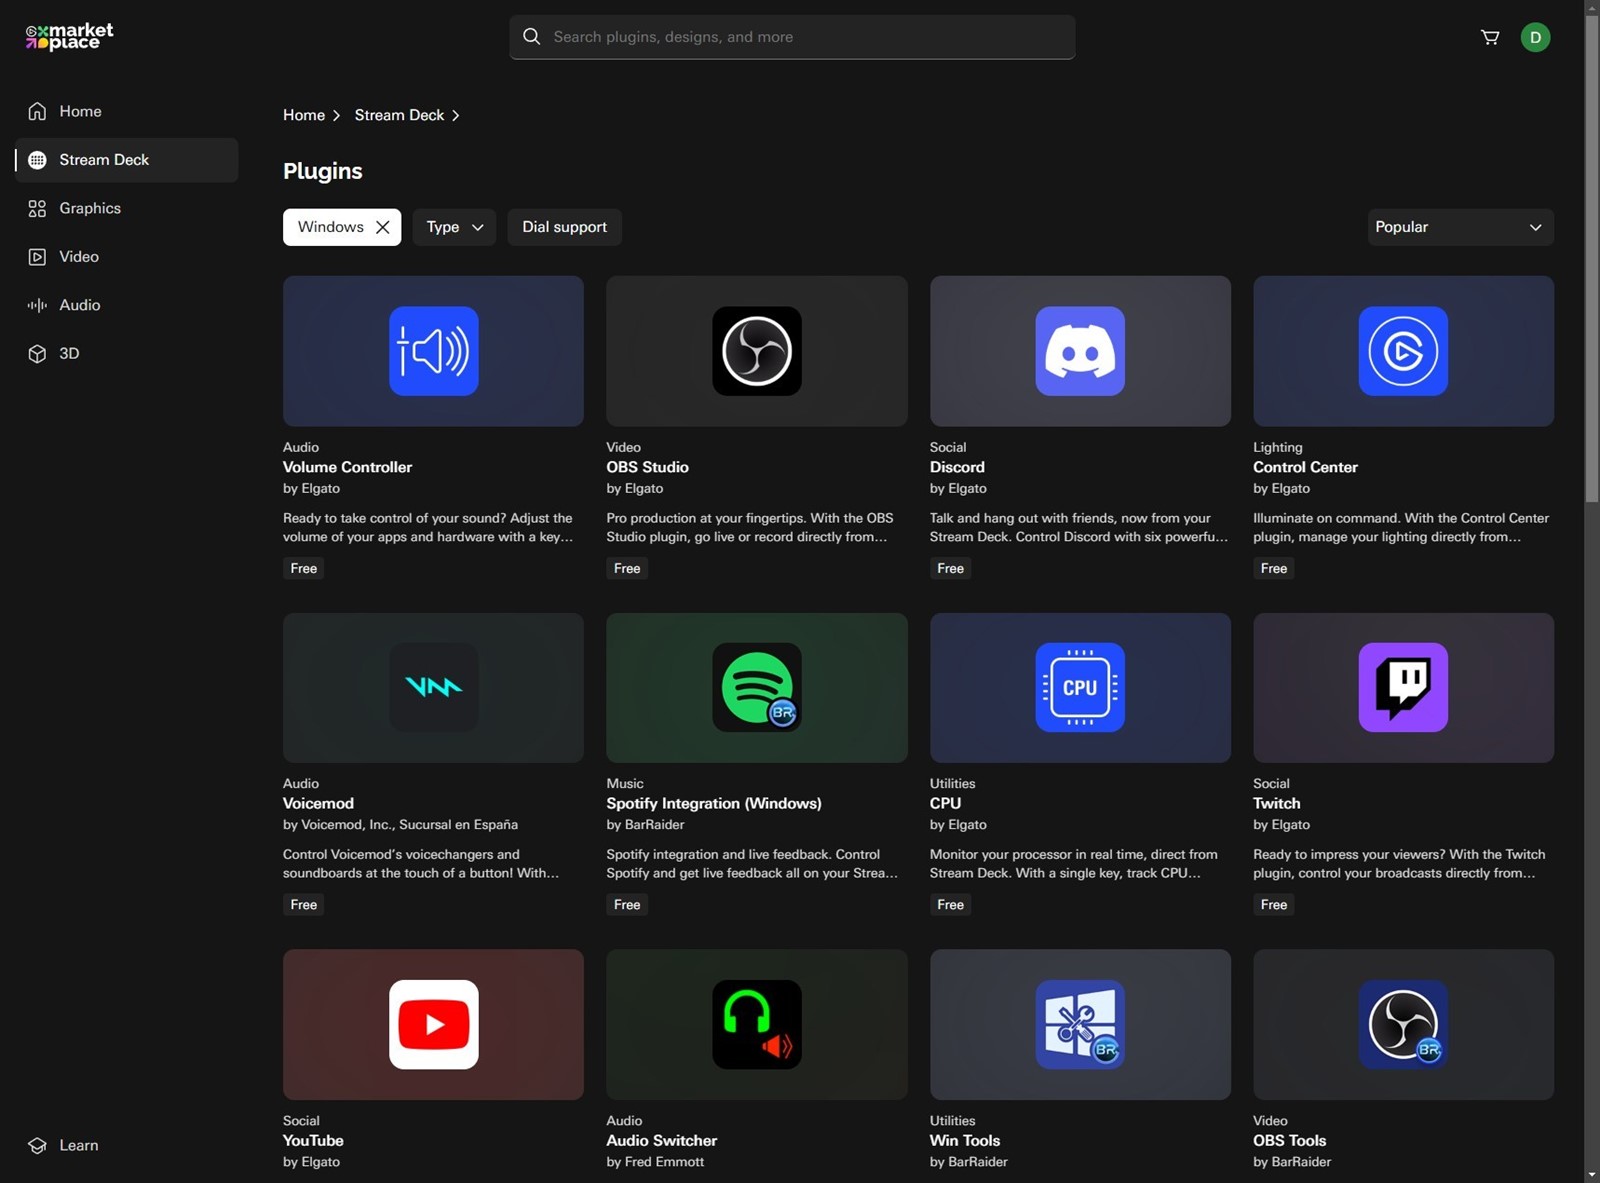Toggle the Dial support filter
Screen dimensions: 1600x1183
564,227
